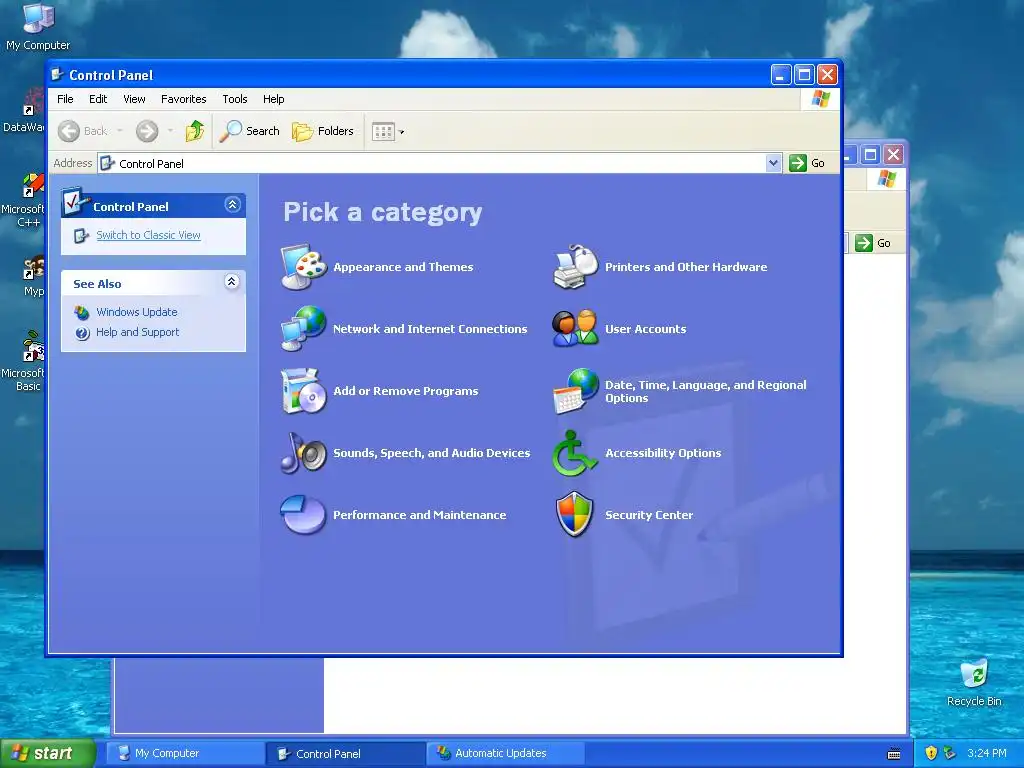
Task: Select Microsoft C++ desktop shortcut
Action: coord(25,200)
